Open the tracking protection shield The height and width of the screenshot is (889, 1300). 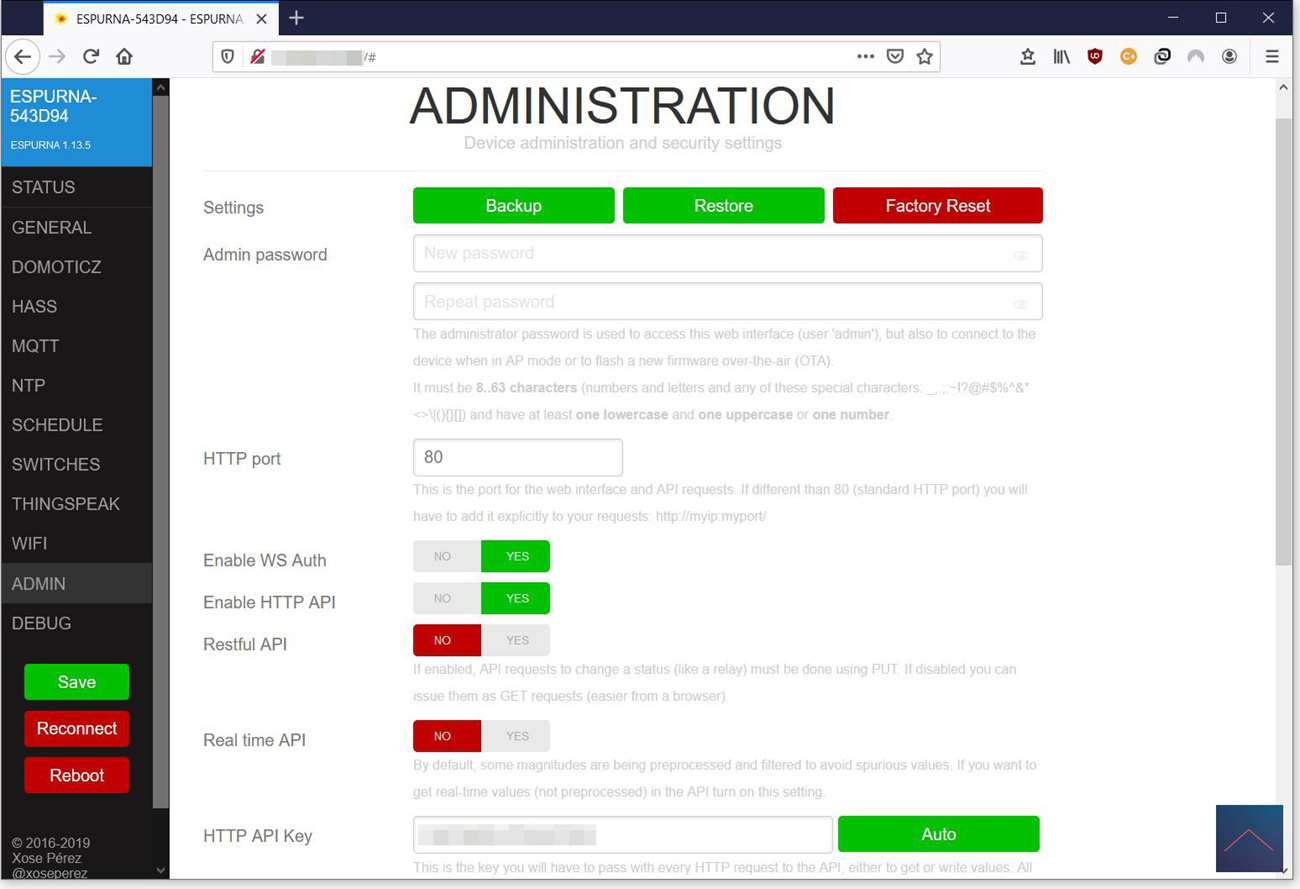(x=228, y=57)
